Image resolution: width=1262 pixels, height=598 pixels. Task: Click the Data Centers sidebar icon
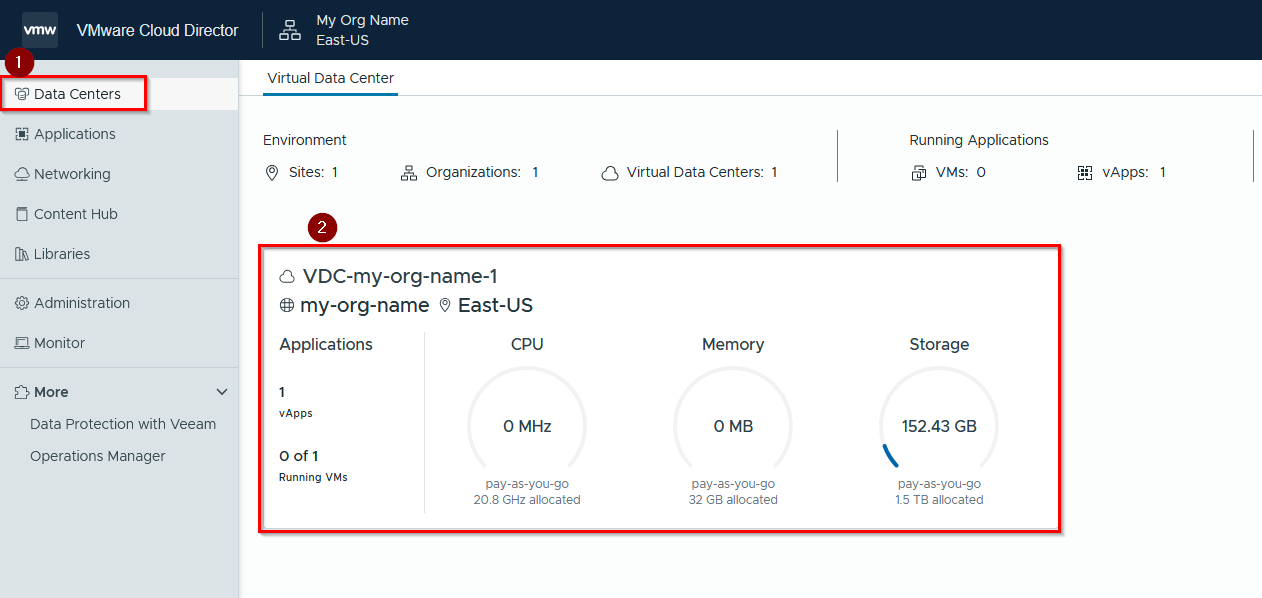pyautogui.click(x=22, y=94)
